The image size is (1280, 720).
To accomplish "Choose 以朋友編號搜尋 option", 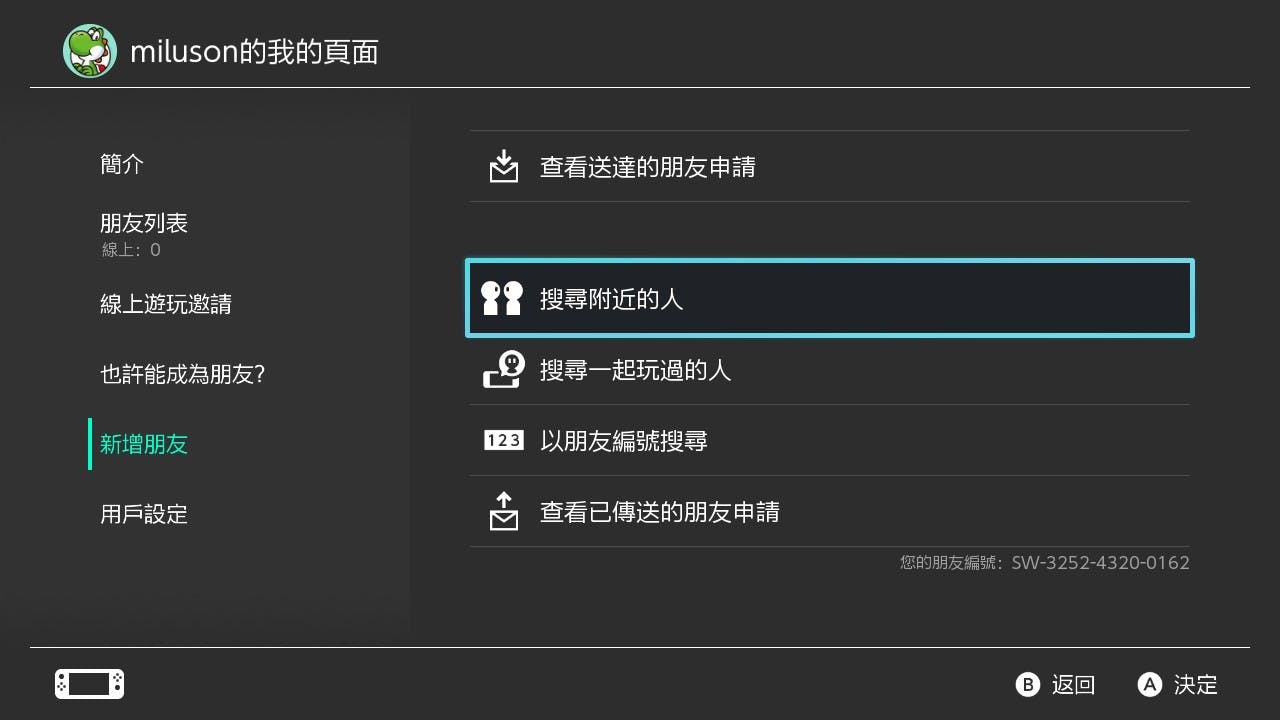I will pos(830,440).
